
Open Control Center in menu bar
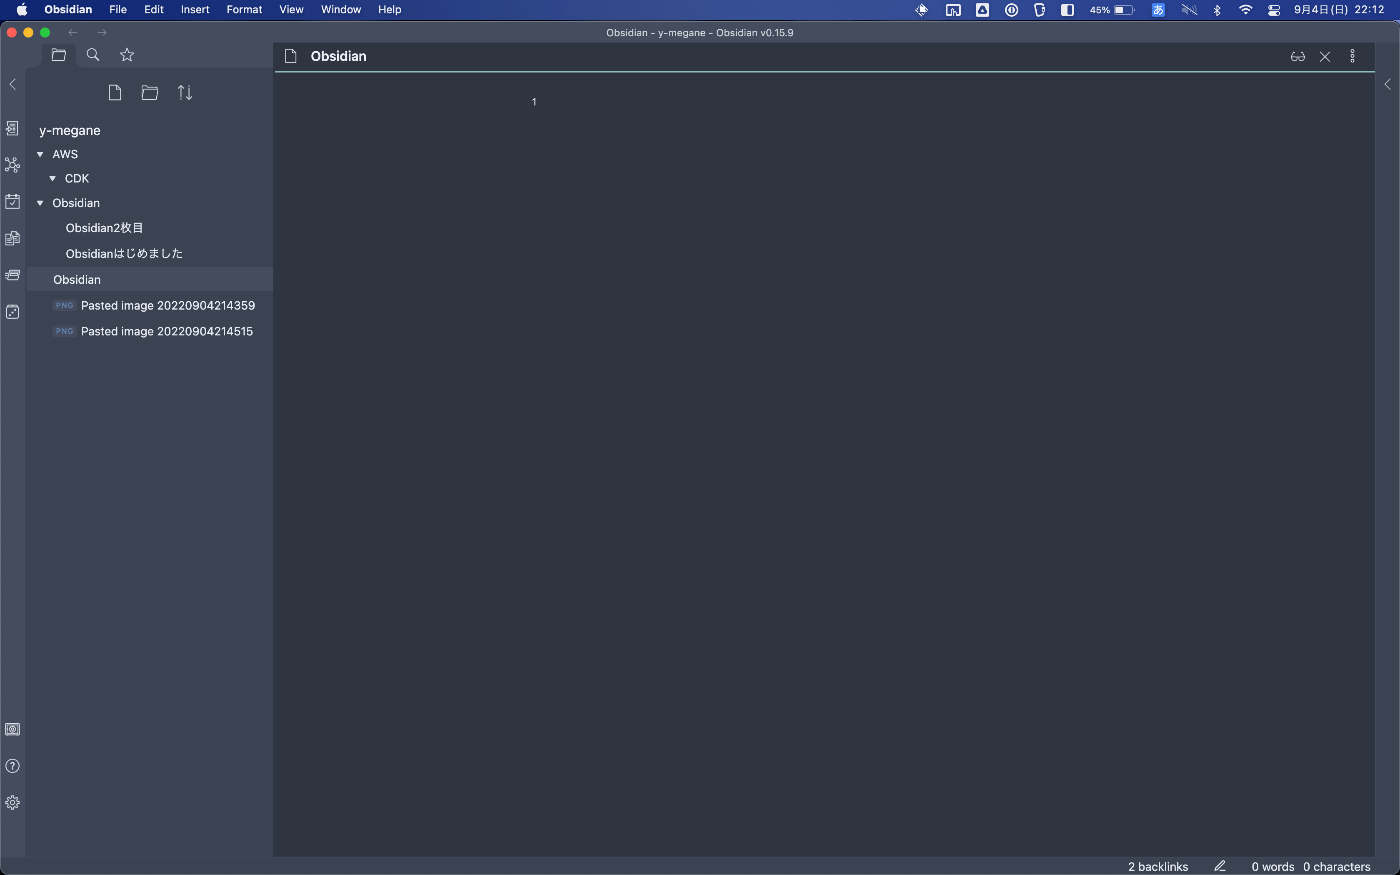pos(1274,9)
